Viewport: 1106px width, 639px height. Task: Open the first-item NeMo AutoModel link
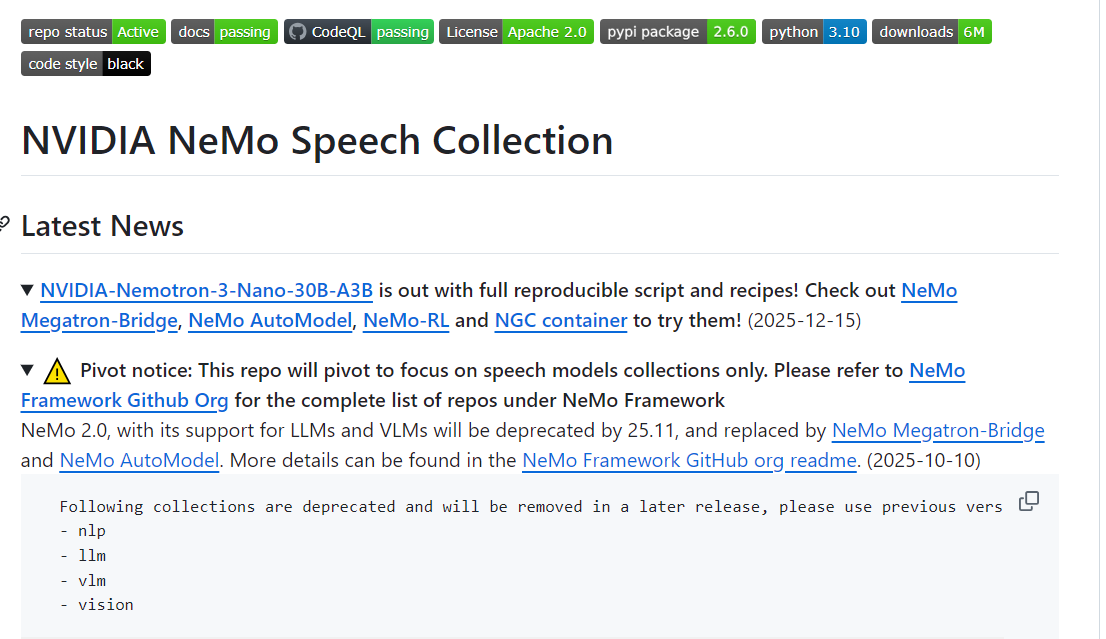[x=270, y=321]
